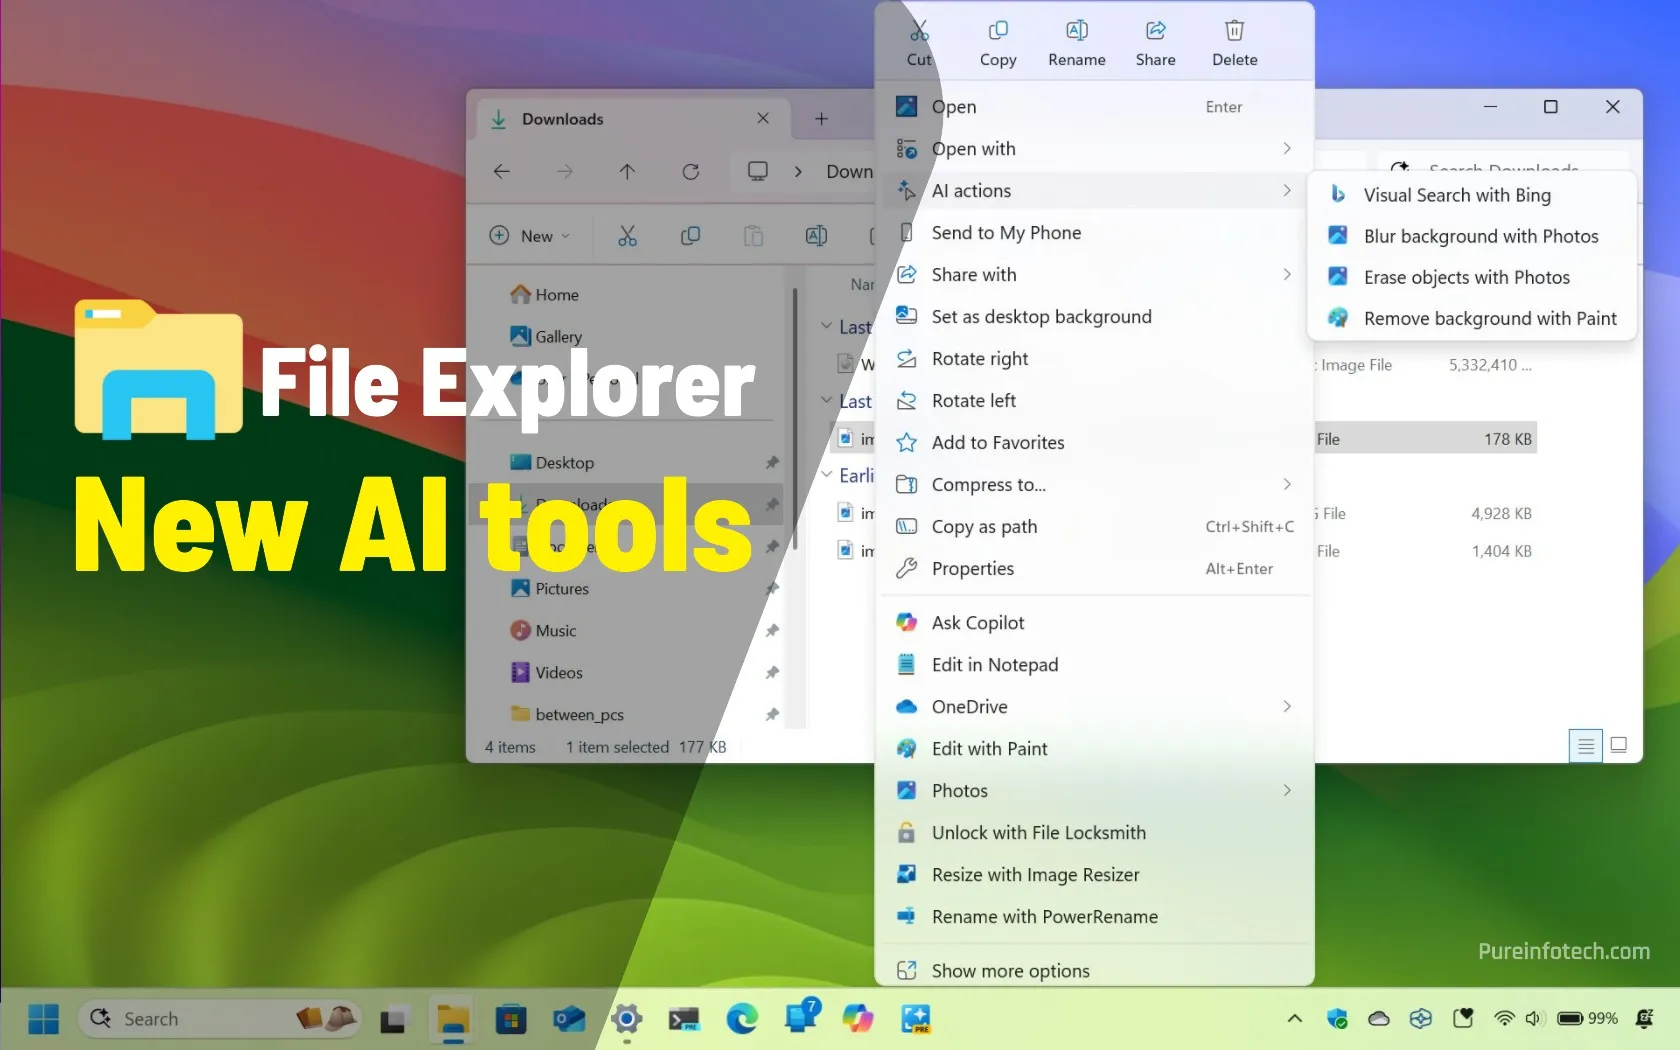Image resolution: width=1680 pixels, height=1050 pixels.
Task: Open Settings gear from taskbar
Action: pyautogui.click(x=627, y=1019)
